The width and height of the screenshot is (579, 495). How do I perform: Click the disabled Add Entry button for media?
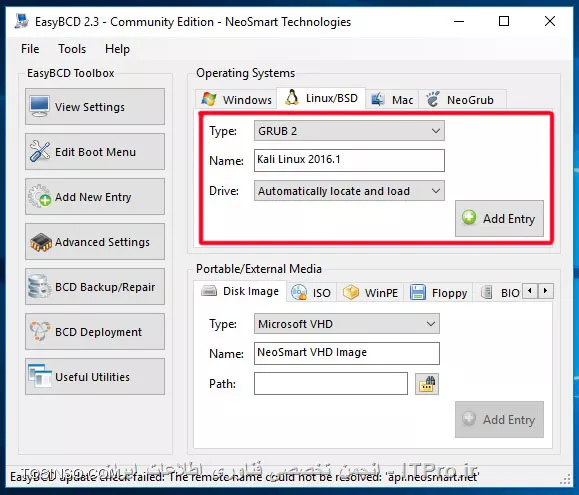pyautogui.click(x=499, y=419)
